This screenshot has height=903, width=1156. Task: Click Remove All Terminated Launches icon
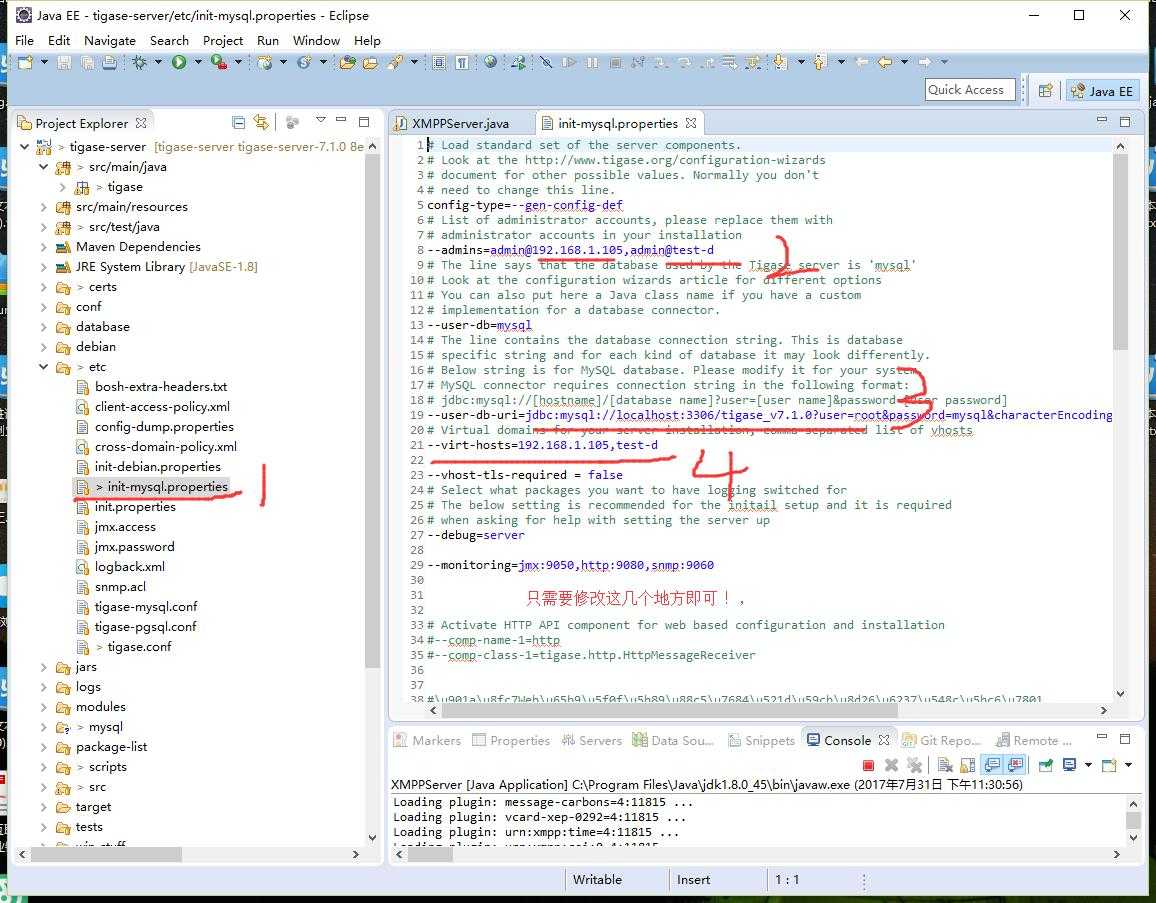click(915, 765)
